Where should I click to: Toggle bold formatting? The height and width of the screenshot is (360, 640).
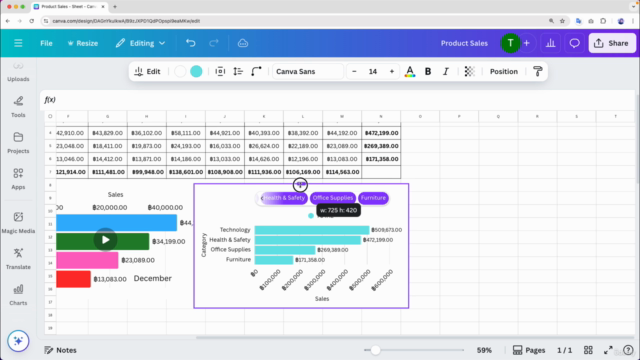pos(428,71)
